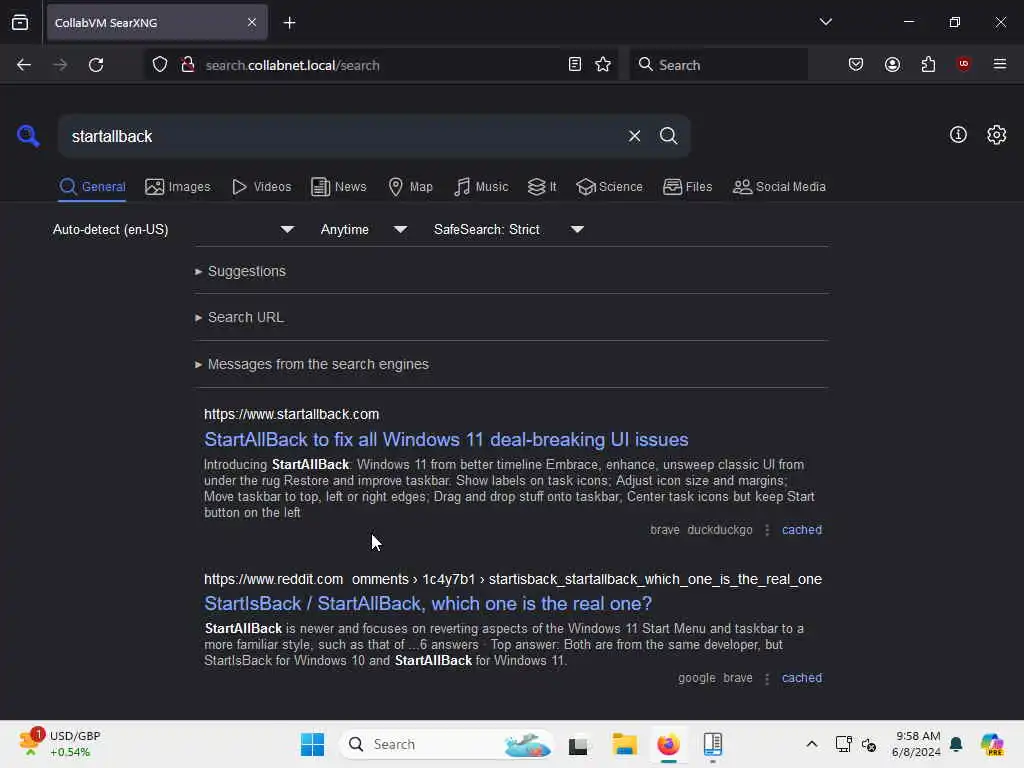Open File Explorer from the taskbar
The height and width of the screenshot is (768, 1024).
click(x=624, y=744)
